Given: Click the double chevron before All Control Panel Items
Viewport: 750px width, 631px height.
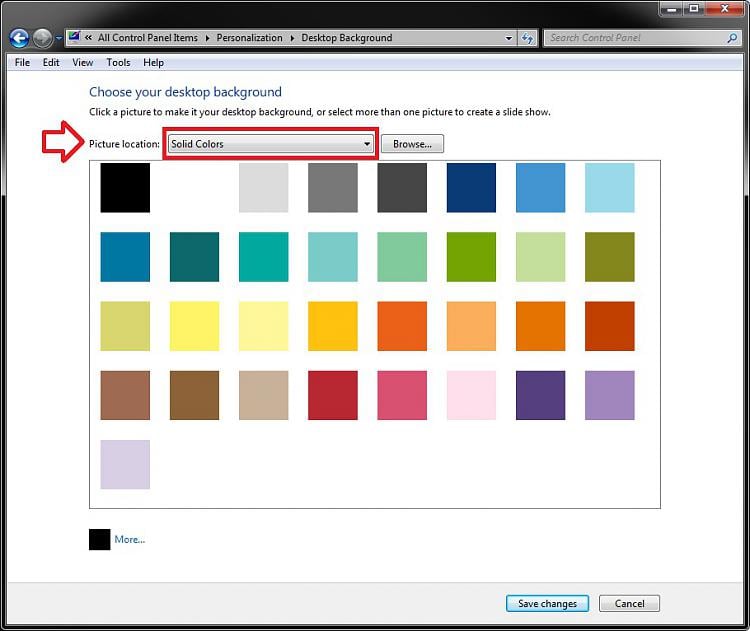Looking at the screenshot, I should [88, 37].
